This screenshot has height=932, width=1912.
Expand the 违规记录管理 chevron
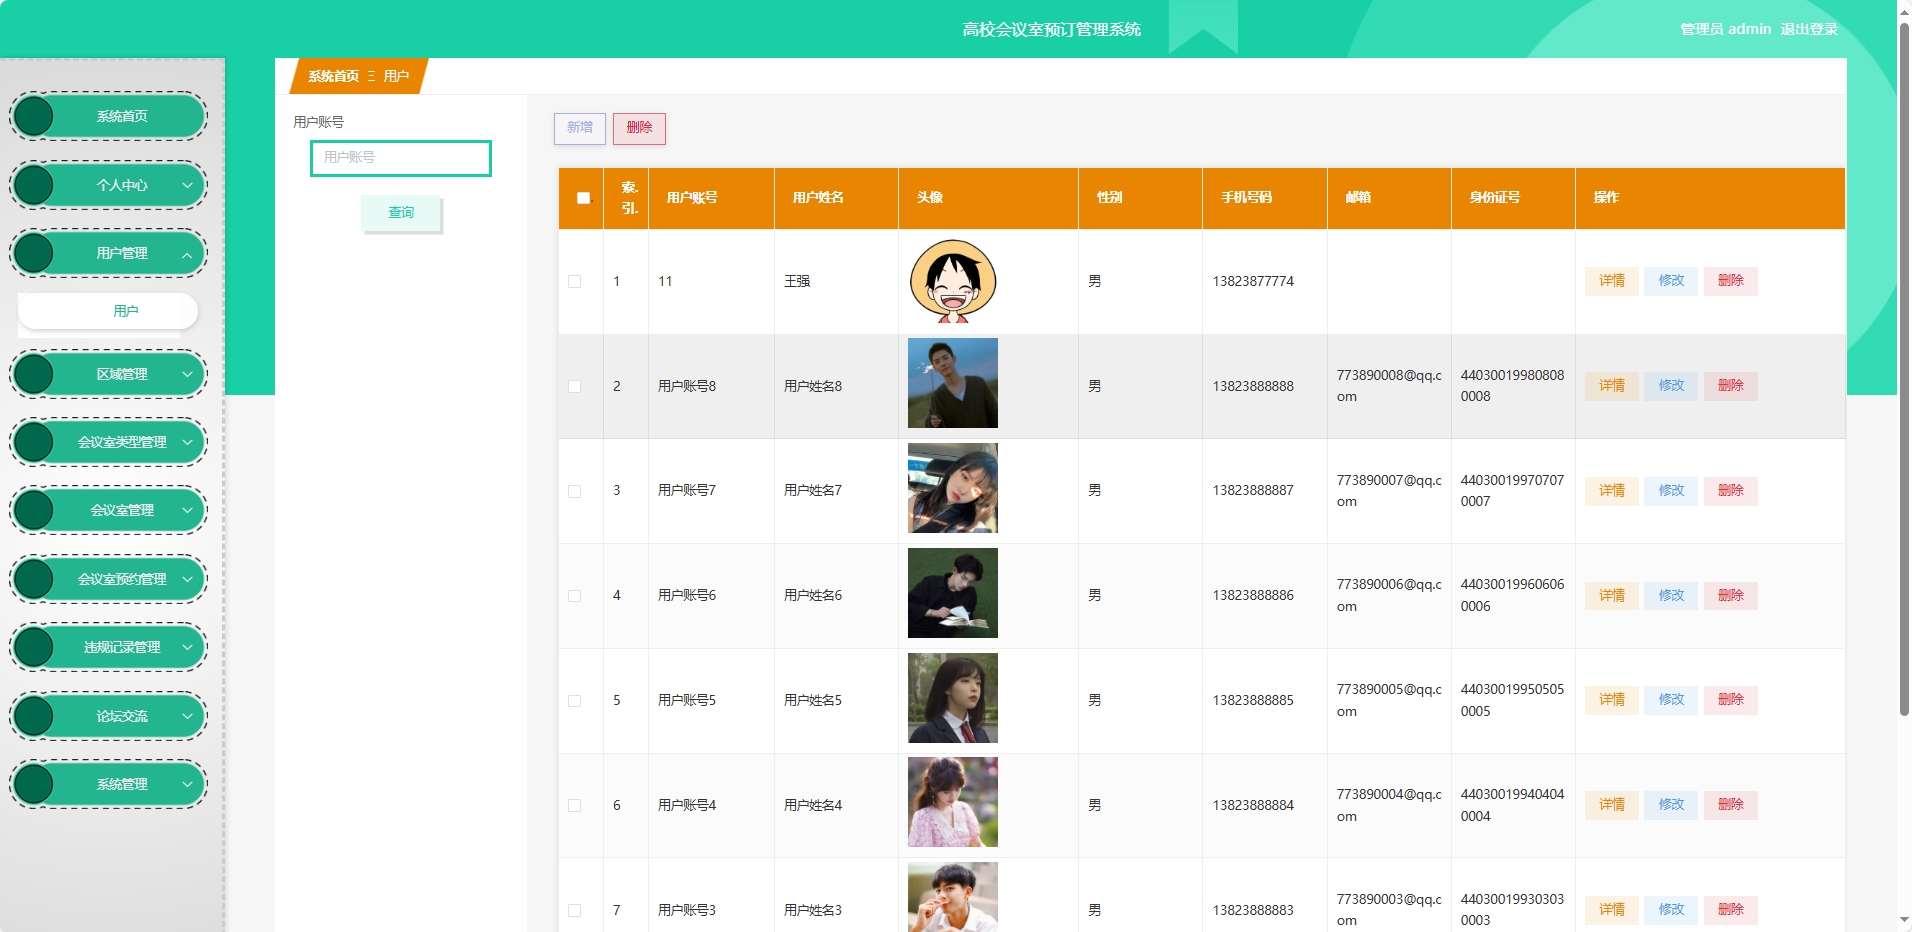point(187,647)
